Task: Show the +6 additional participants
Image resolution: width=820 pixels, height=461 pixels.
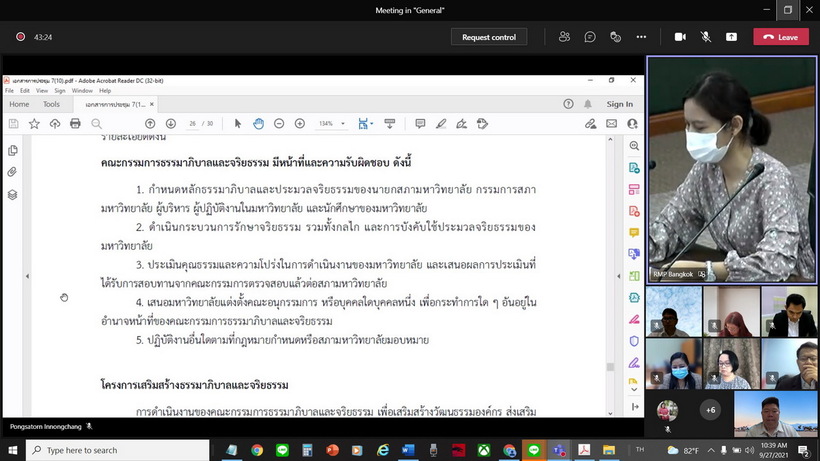Action: point(710,410)
